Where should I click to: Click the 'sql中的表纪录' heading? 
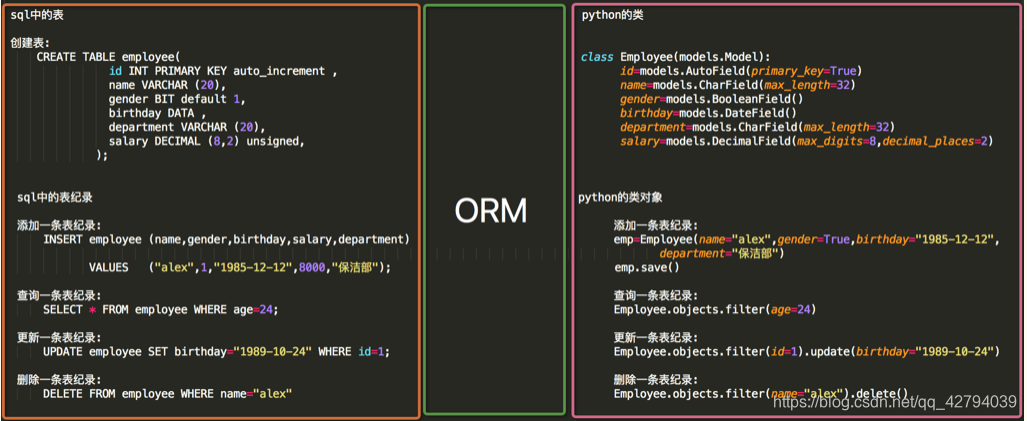pyautogui.click(x=56, y=196)
